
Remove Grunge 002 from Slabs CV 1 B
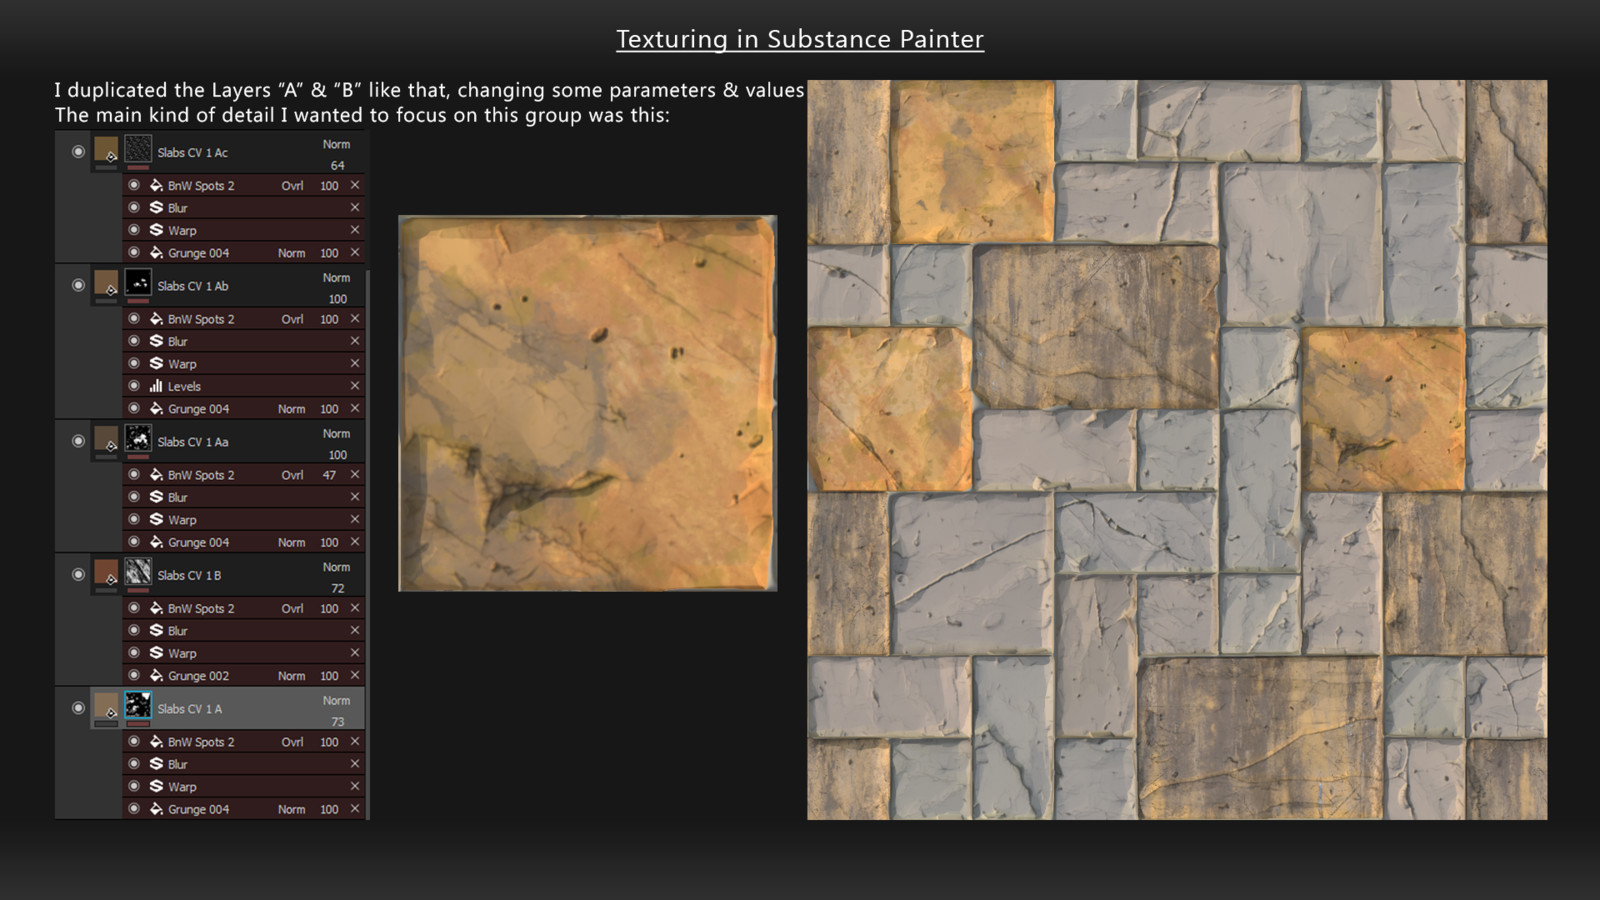pos(355,676)
